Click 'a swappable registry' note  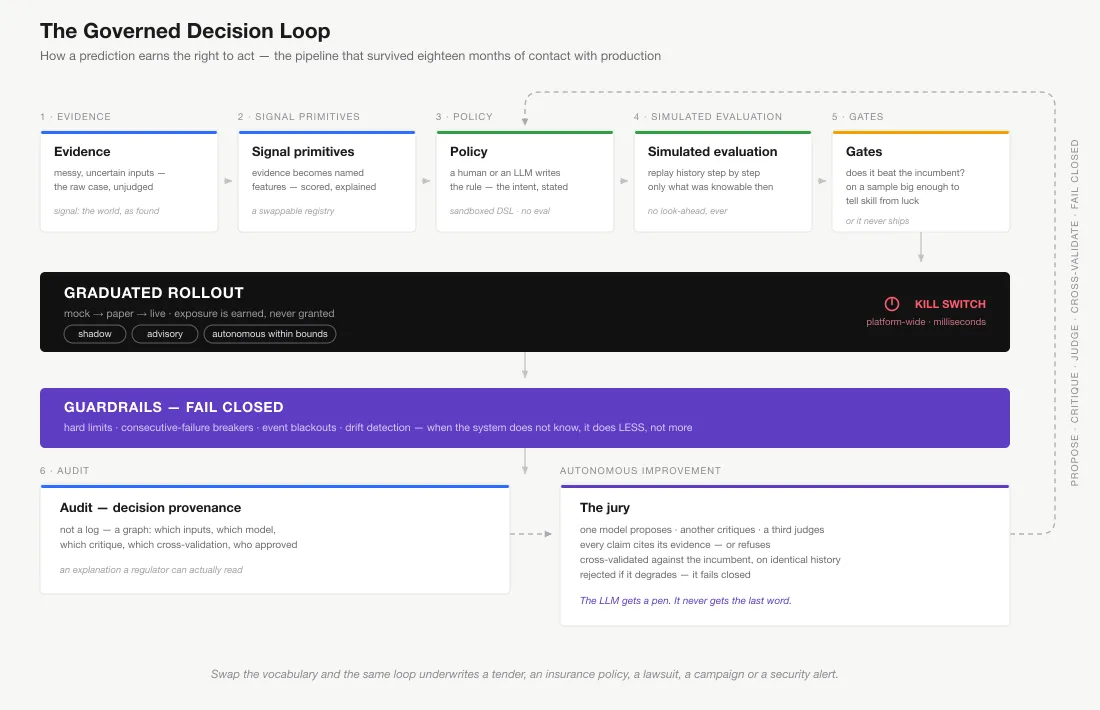coord(293,211)
